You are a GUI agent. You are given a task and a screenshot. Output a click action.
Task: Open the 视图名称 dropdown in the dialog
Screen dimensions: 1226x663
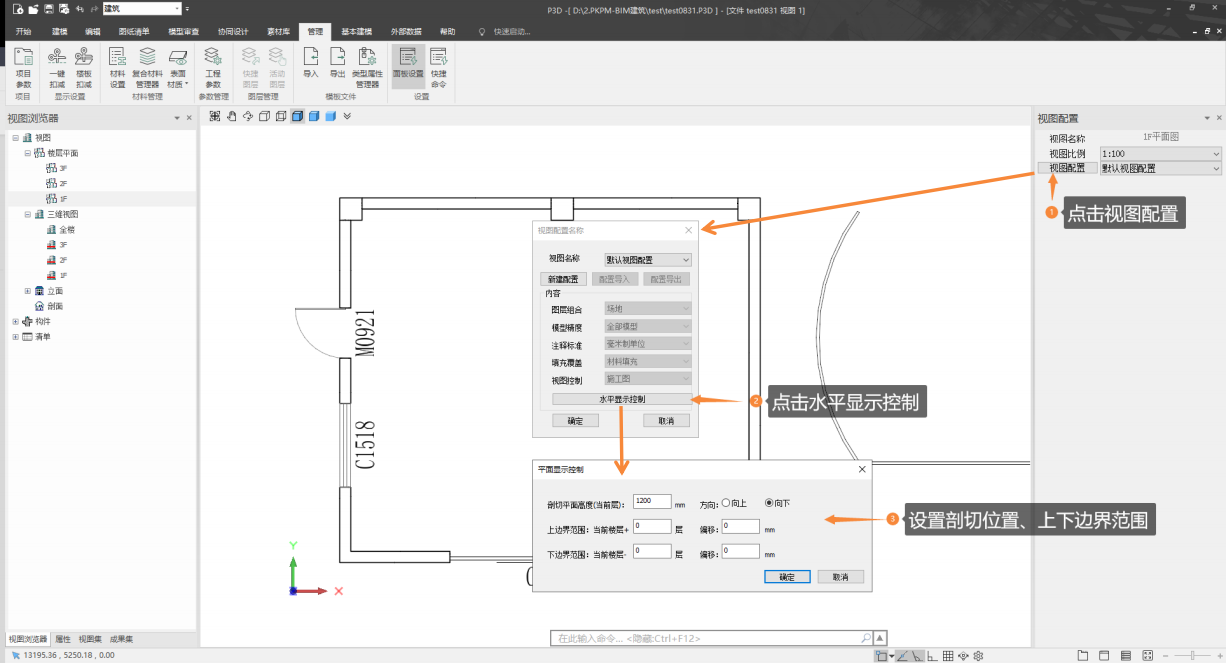[x=648, y=260]
